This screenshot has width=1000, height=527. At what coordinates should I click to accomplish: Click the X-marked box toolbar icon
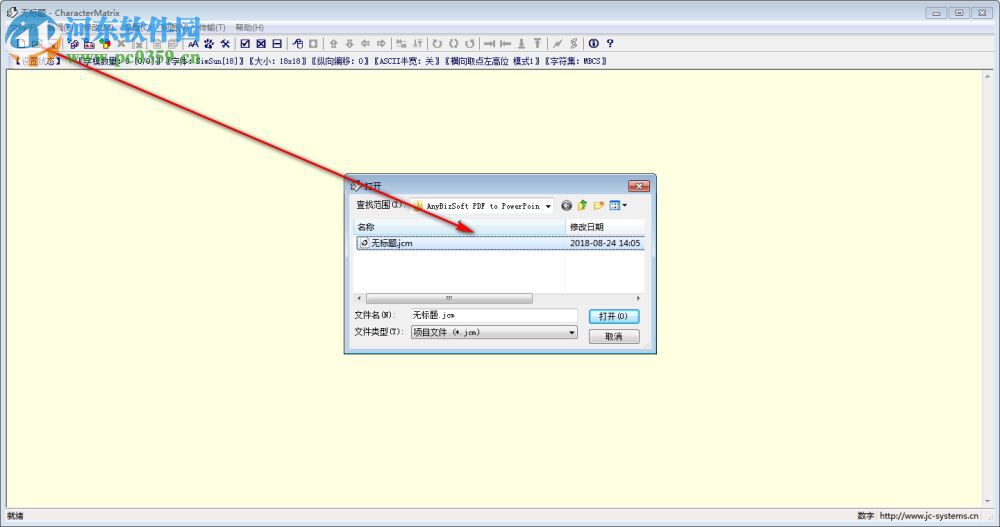[261, 43]
